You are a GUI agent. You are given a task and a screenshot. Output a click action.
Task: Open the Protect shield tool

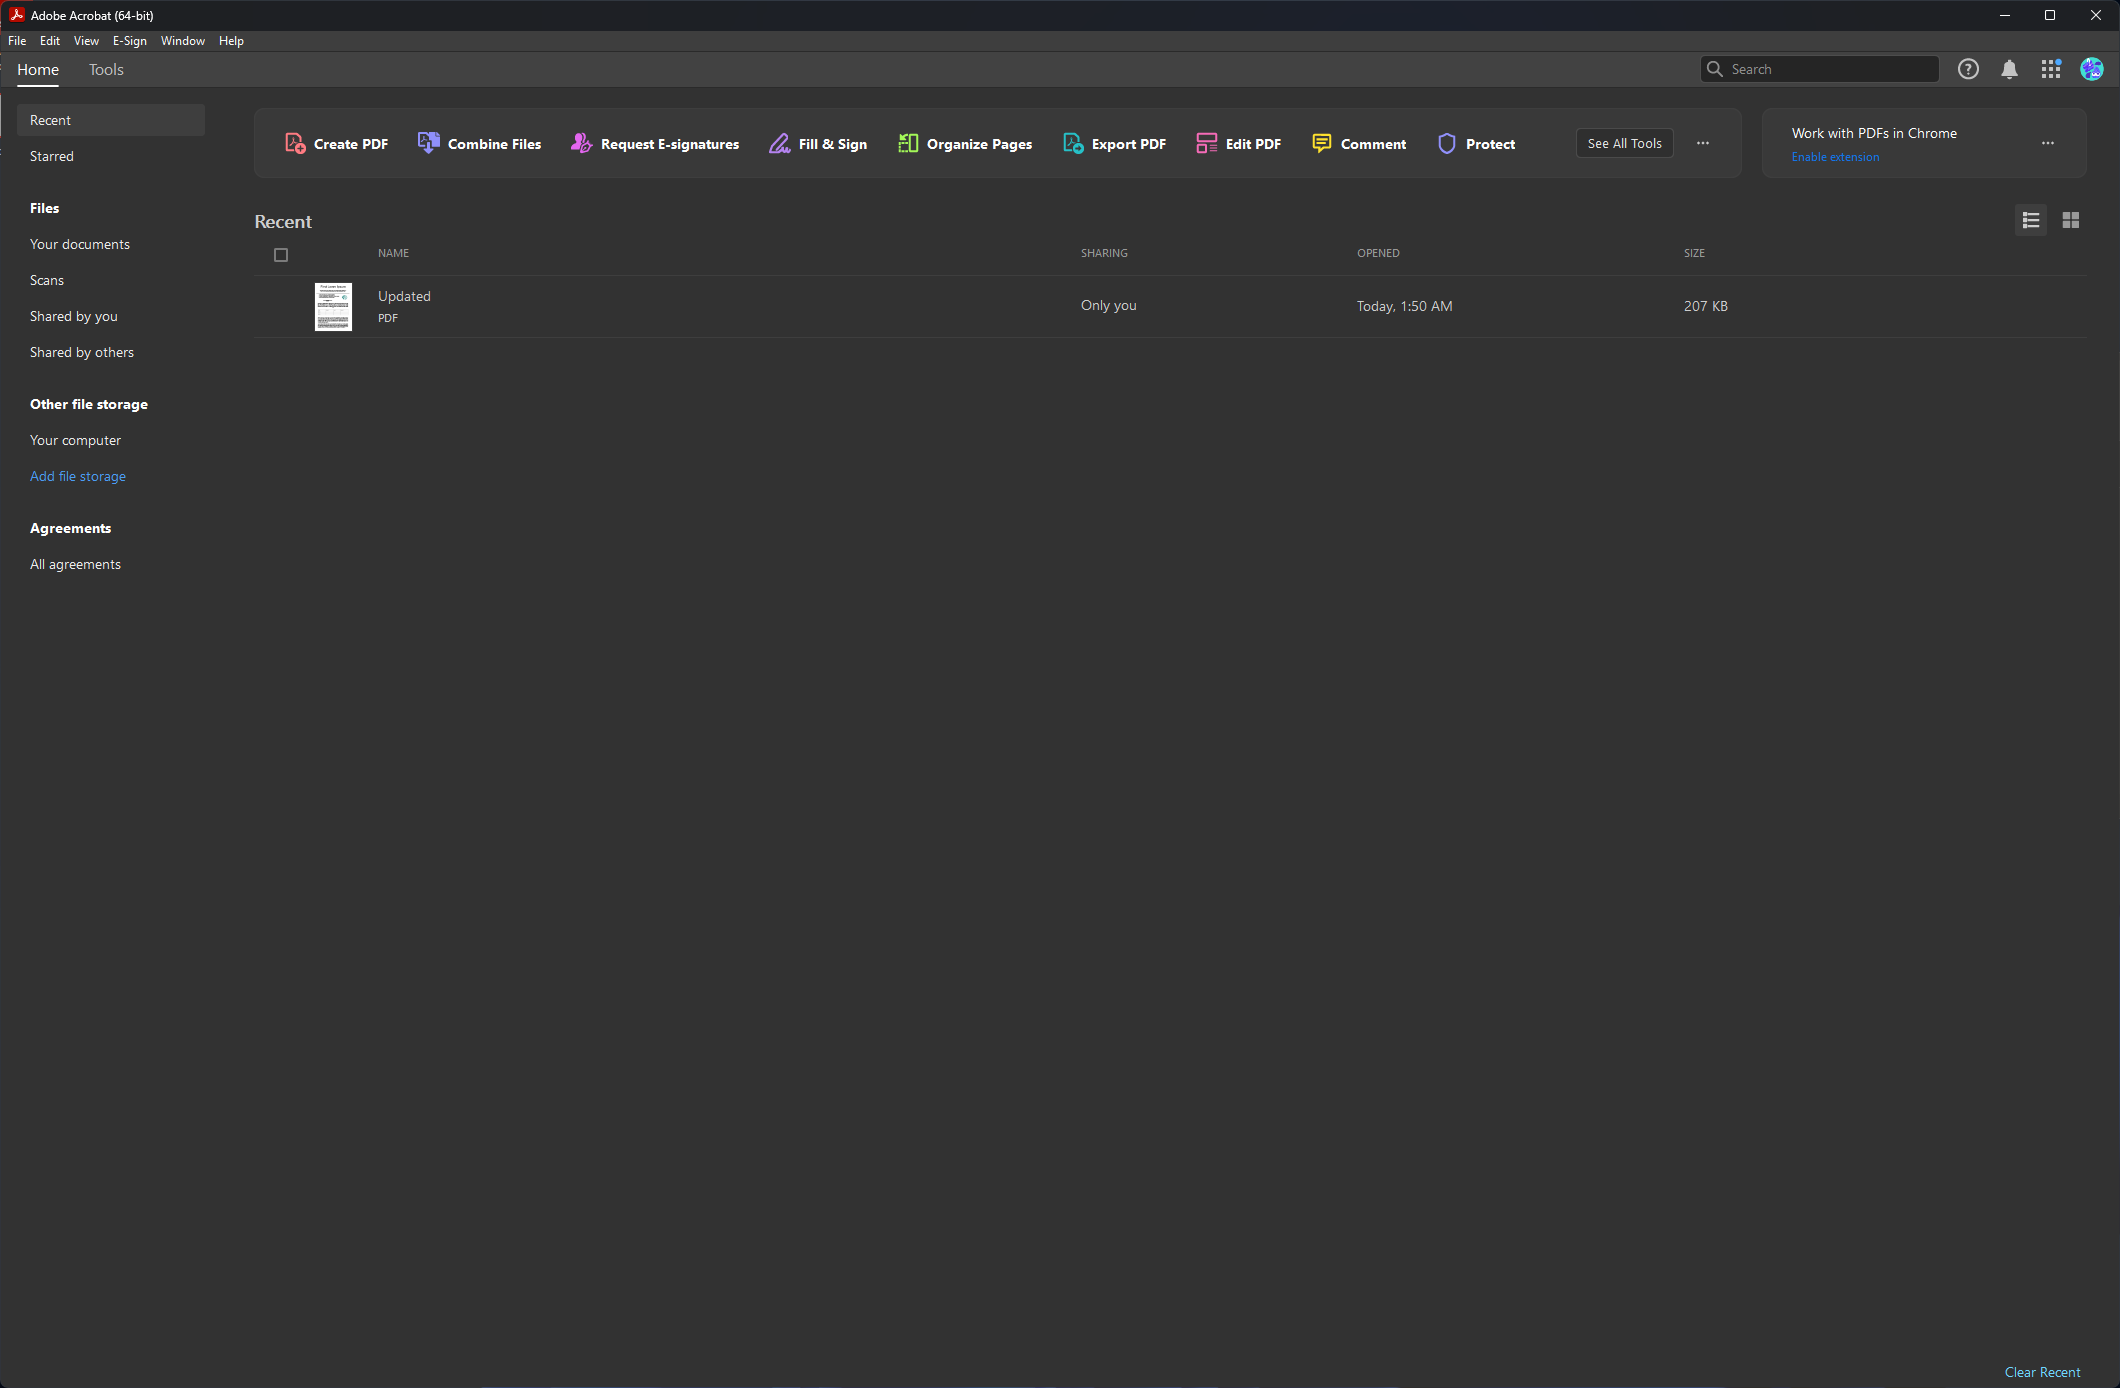click(x=1447, y=144)
